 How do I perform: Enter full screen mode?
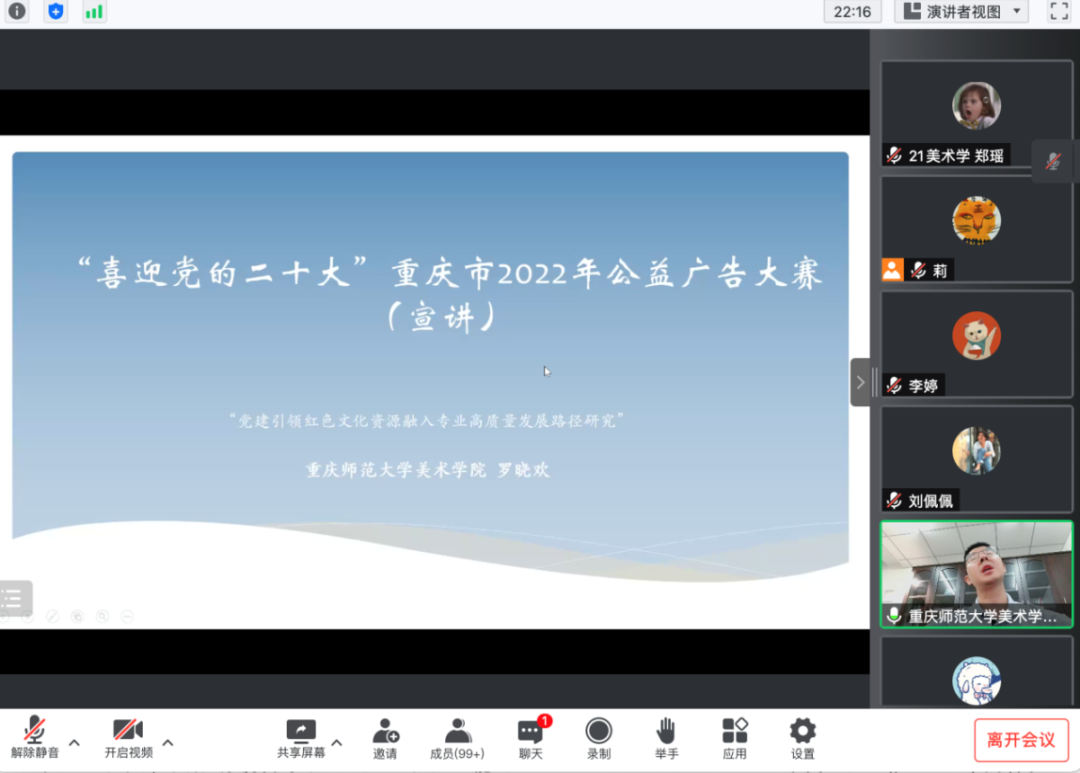click(1058, 12)
